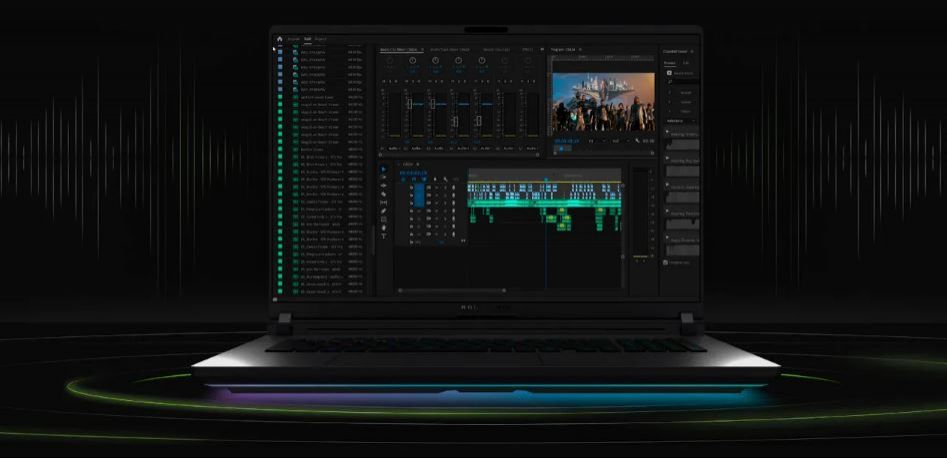Image resolution: width=947 pixels, height=458 pixels.
Task: Select the Ripple Edit tool
Action: tap(384, 186)
